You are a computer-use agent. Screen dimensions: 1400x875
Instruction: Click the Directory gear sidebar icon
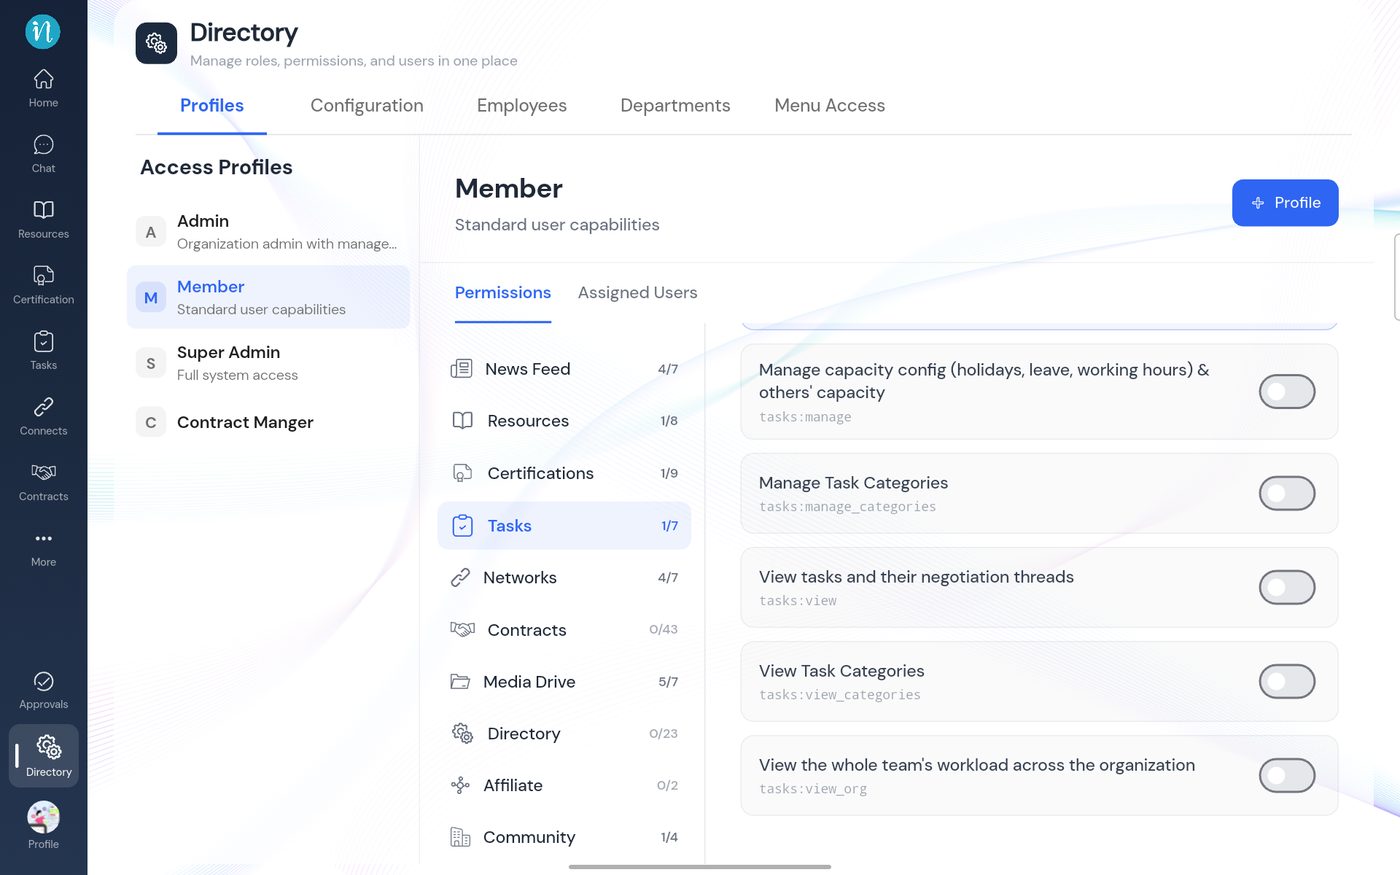coord(44,756)
